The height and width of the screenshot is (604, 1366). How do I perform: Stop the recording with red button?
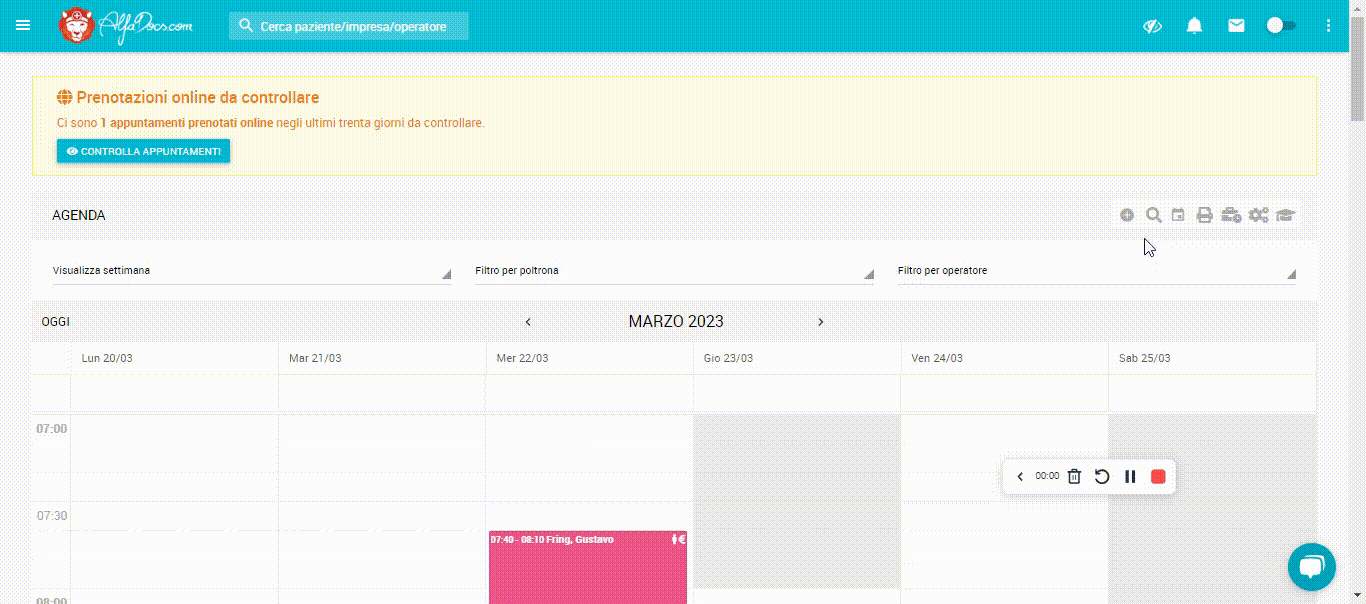click(1158, 477)
